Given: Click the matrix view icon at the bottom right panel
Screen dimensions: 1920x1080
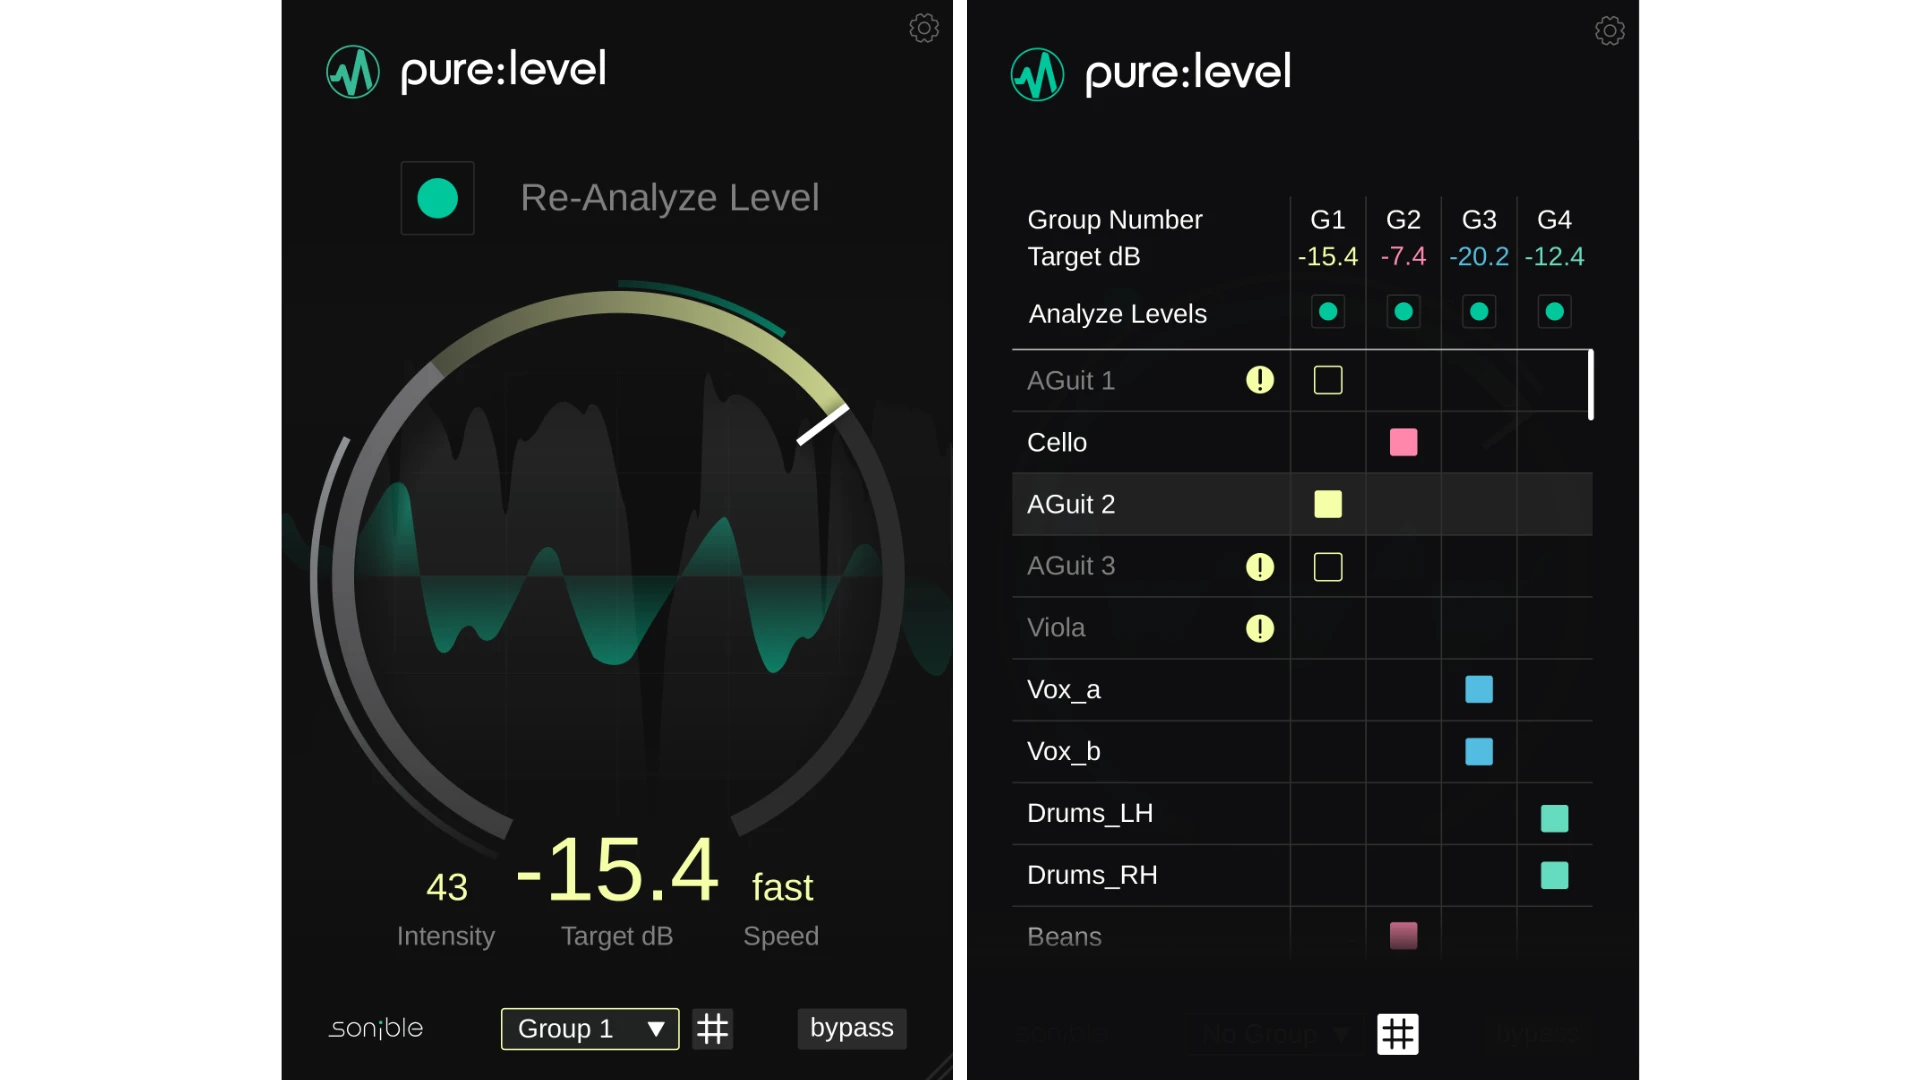Looking at the screenshot, I should pyautogui.click(x=1398, y=1034).
